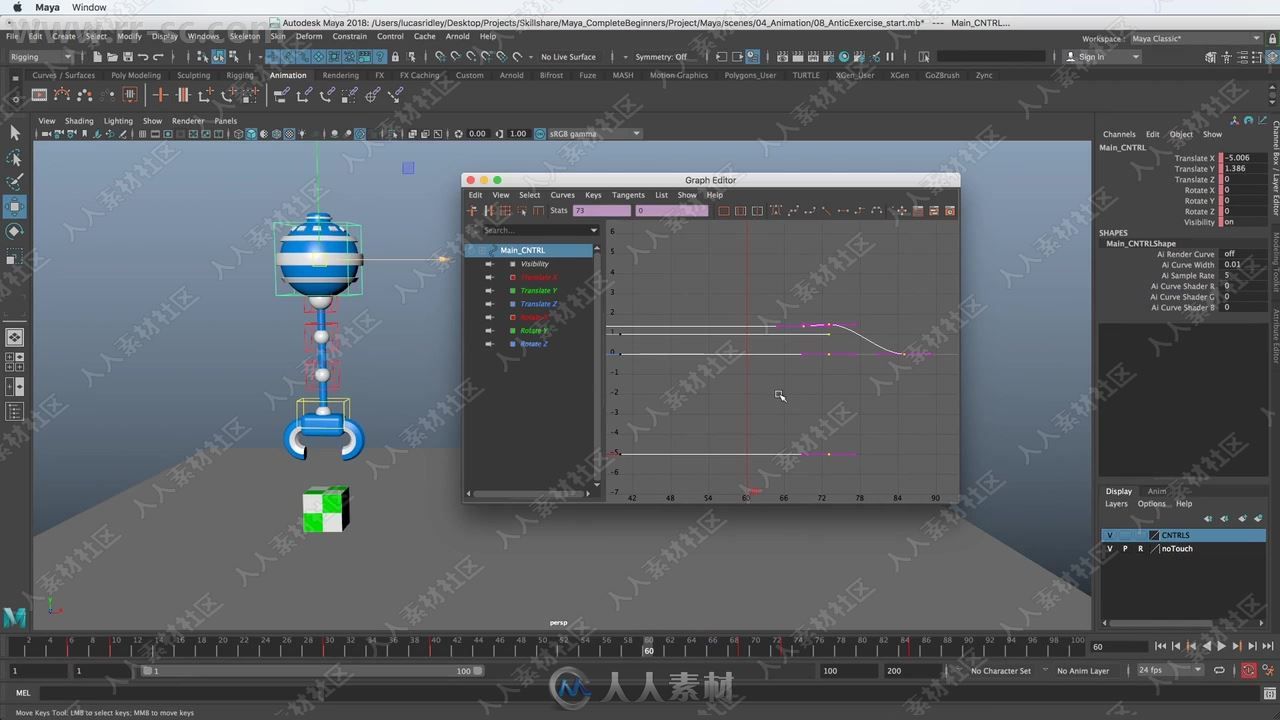1280x720 pixels.
Task: Switch to the Rigging shelf tab
Action: click(240, 75)
